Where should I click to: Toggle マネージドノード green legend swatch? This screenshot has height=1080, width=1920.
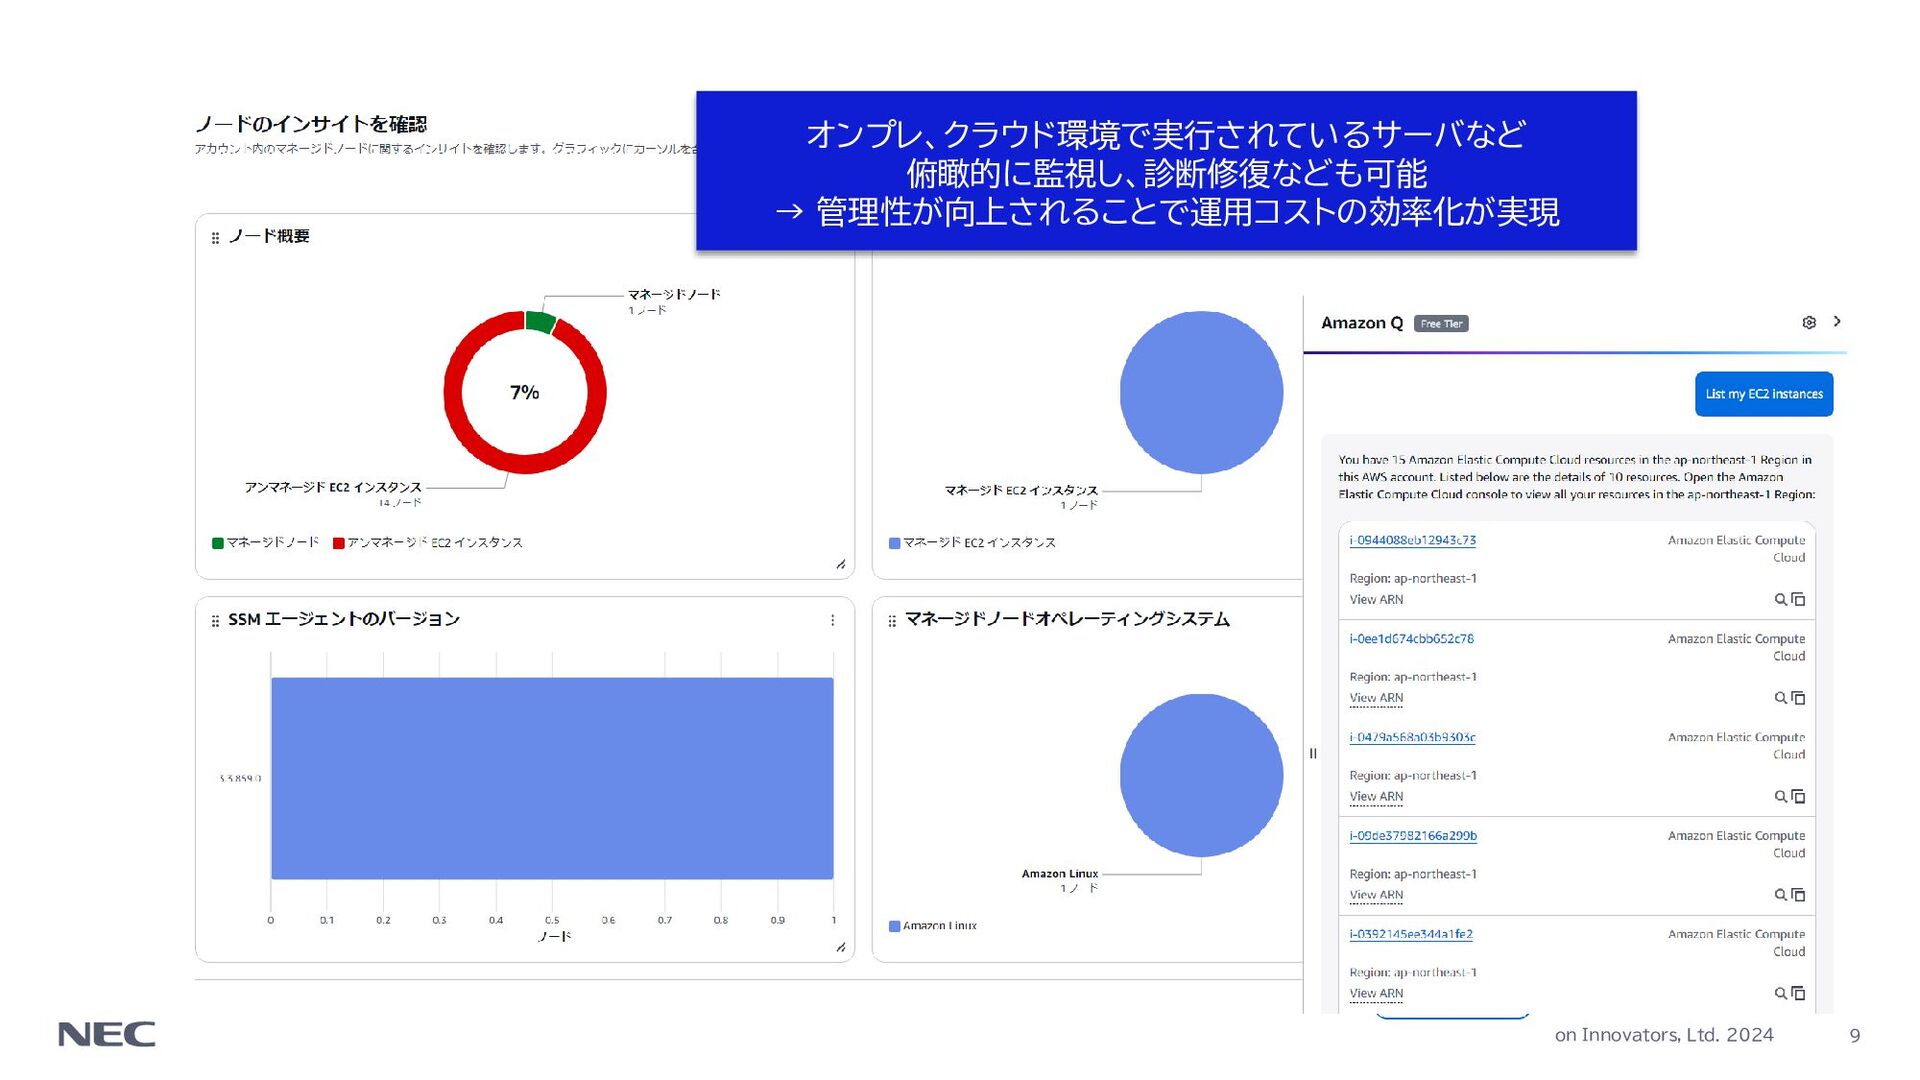tap(217, 543)
